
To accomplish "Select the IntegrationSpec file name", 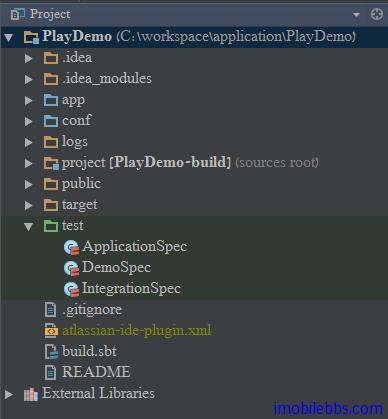I will click(132, 289).
